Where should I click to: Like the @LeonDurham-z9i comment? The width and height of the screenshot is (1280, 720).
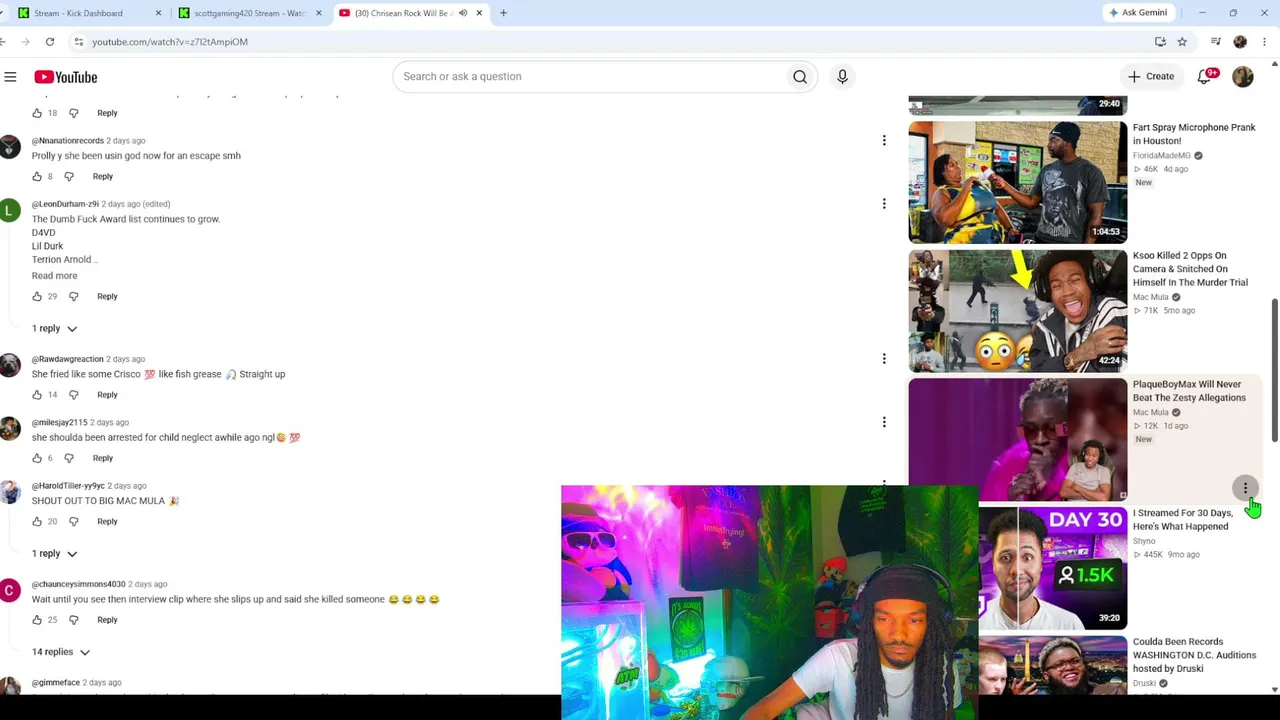37,296
